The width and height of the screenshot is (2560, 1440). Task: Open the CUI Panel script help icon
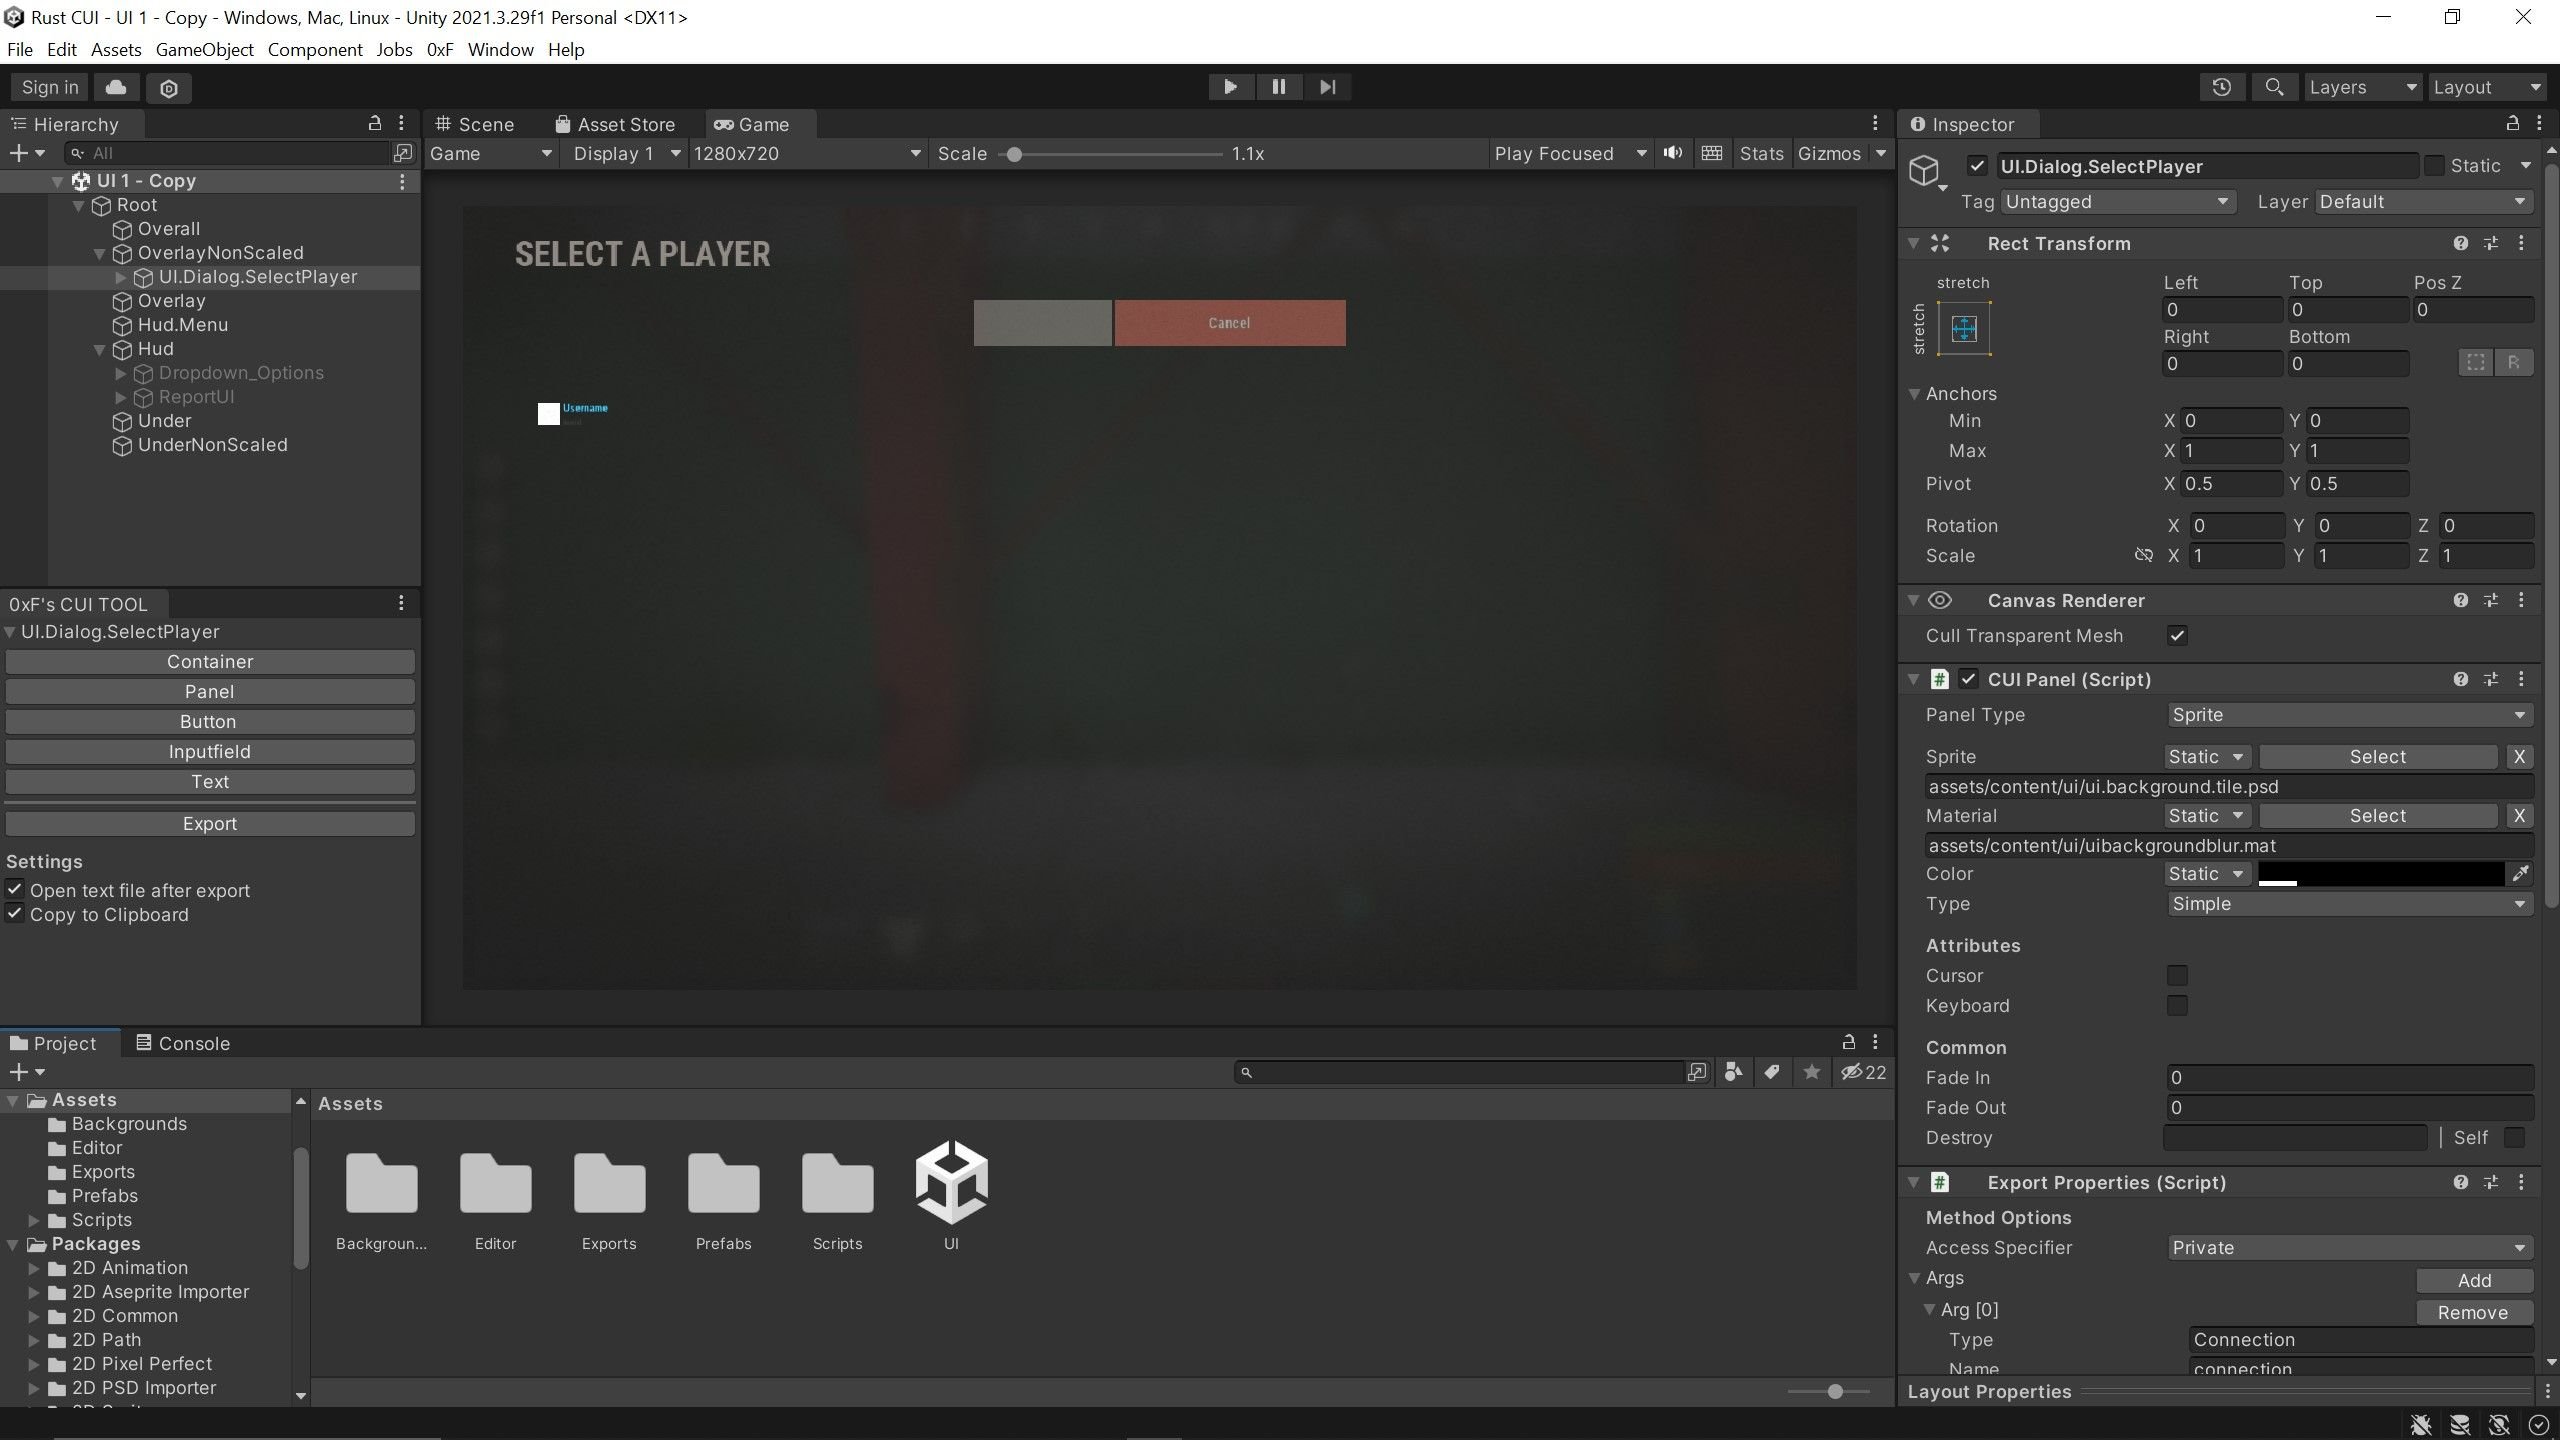click(2460, 679)
